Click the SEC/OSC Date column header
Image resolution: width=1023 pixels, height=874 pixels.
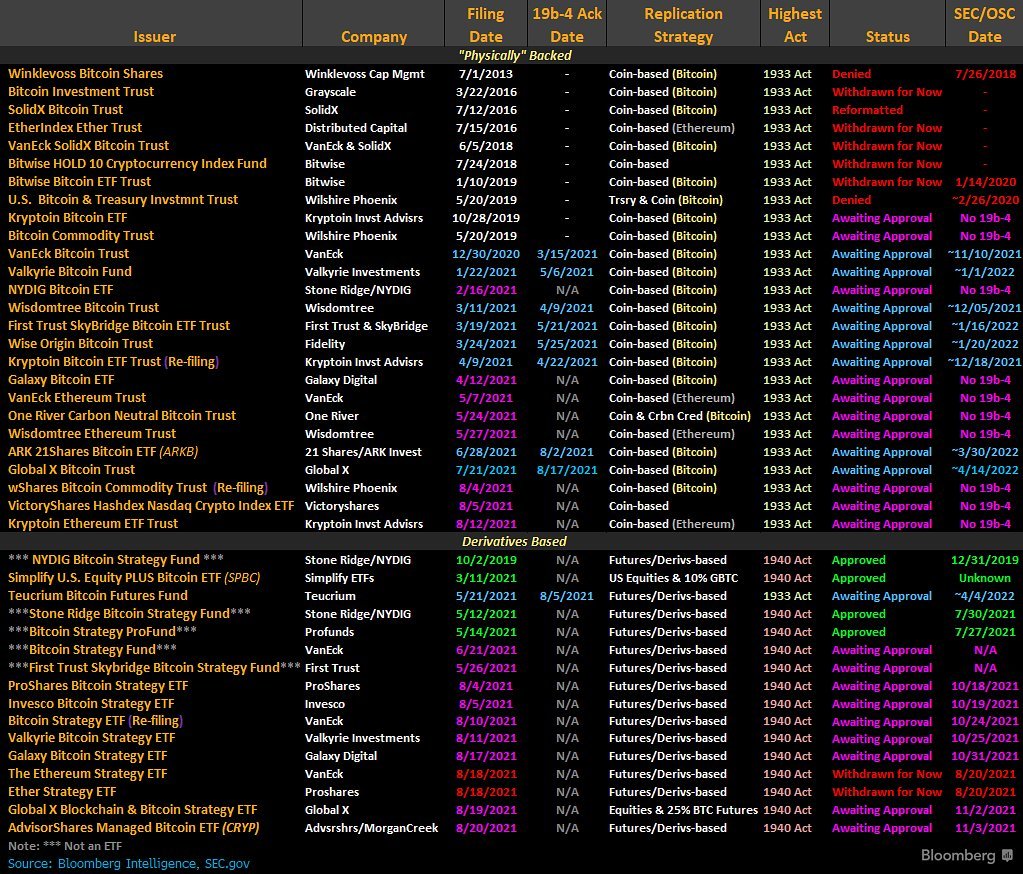coord(985,25)
